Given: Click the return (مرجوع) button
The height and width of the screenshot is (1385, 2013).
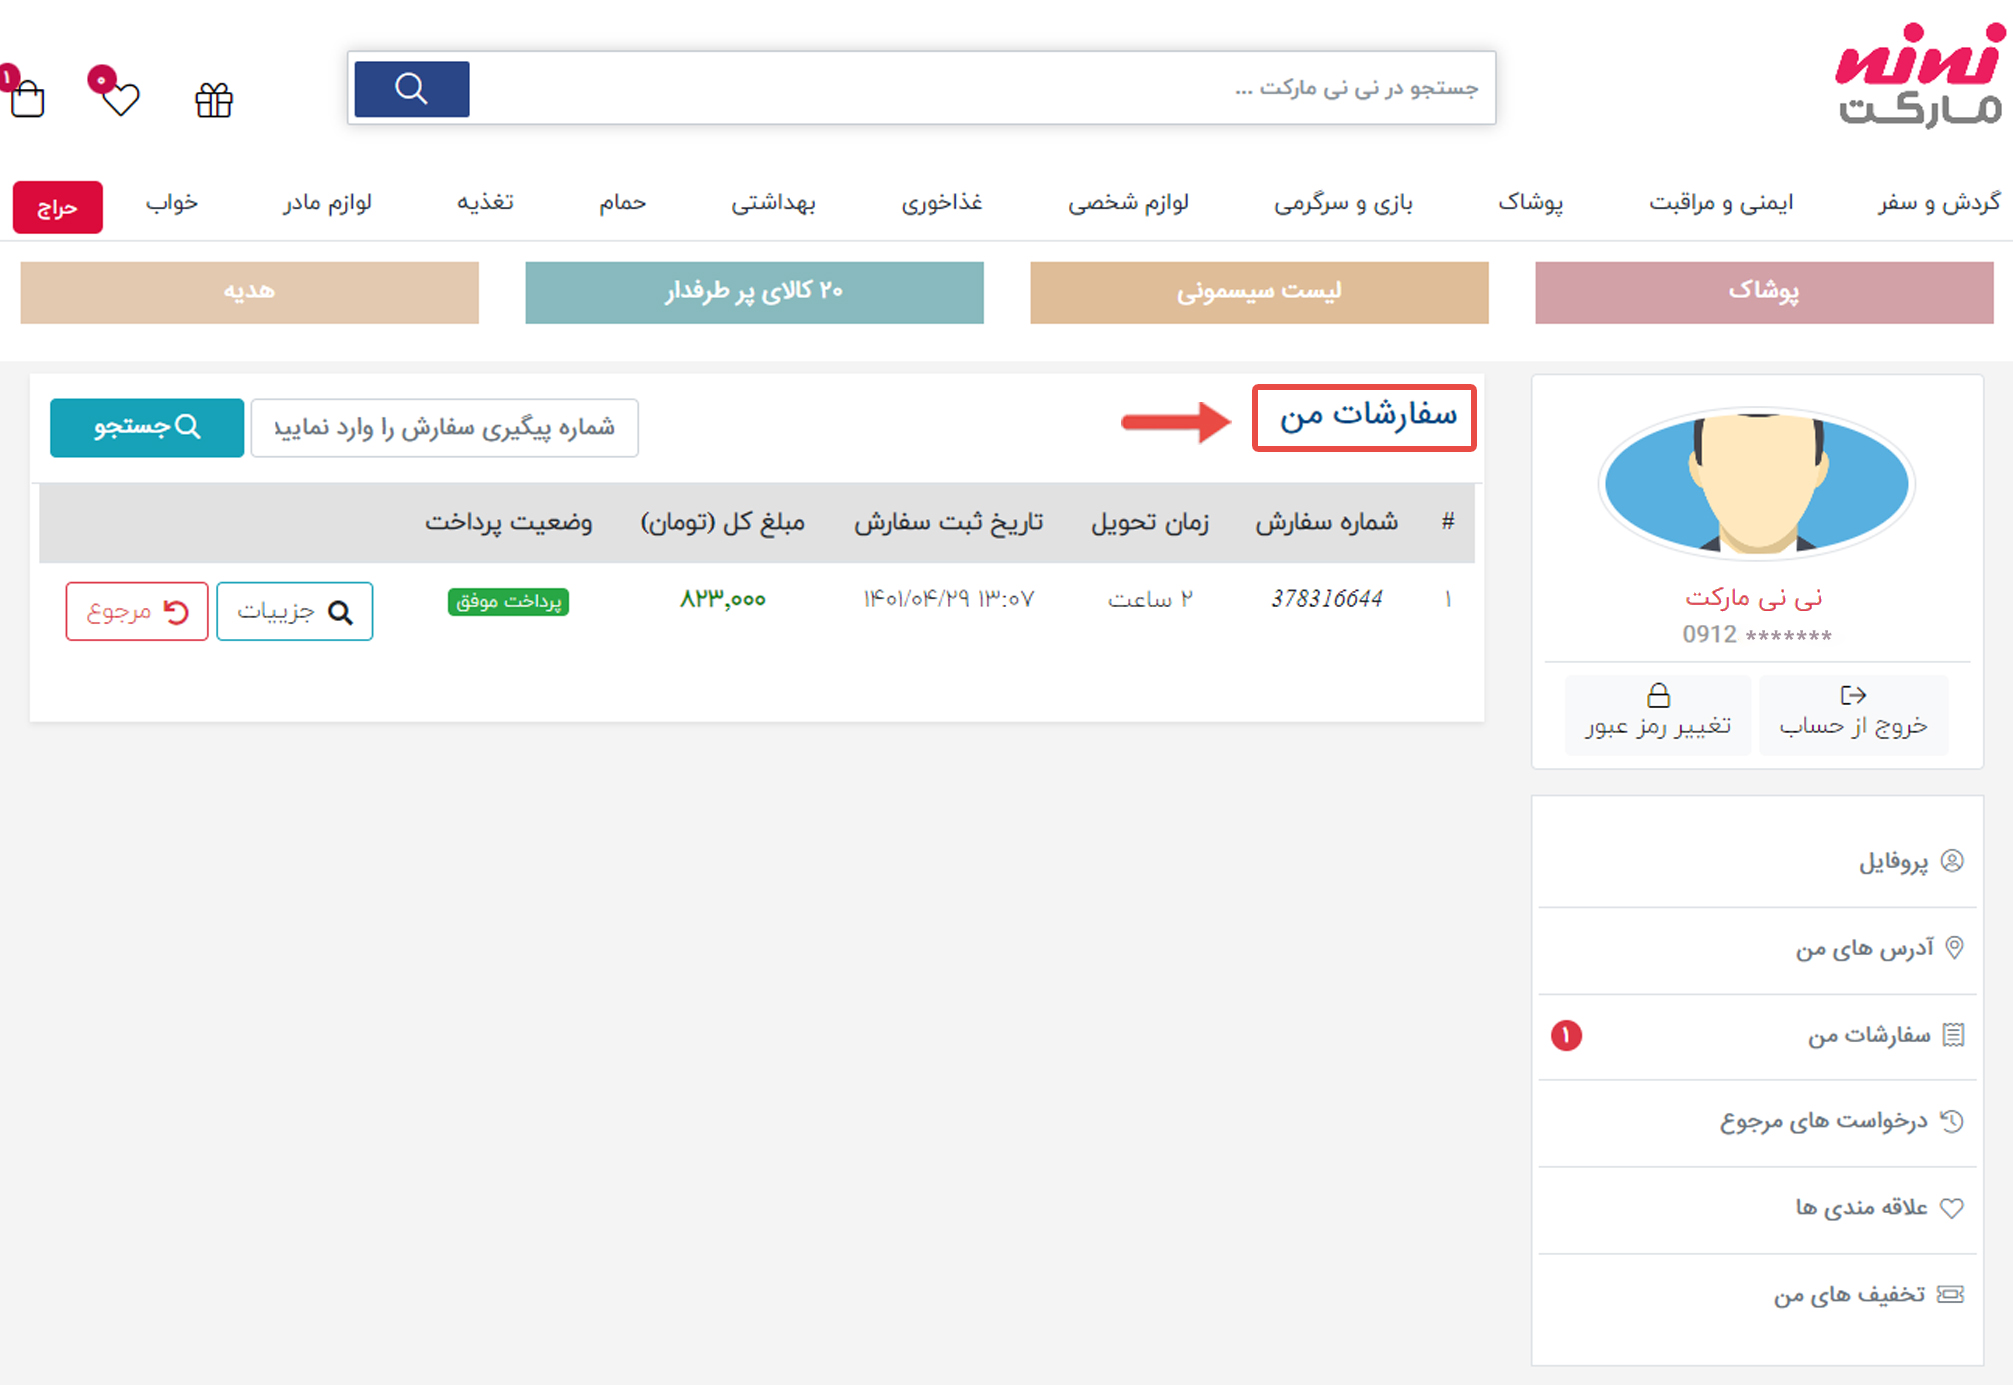Looking at the screenshot, I should [x=137, y=611].
